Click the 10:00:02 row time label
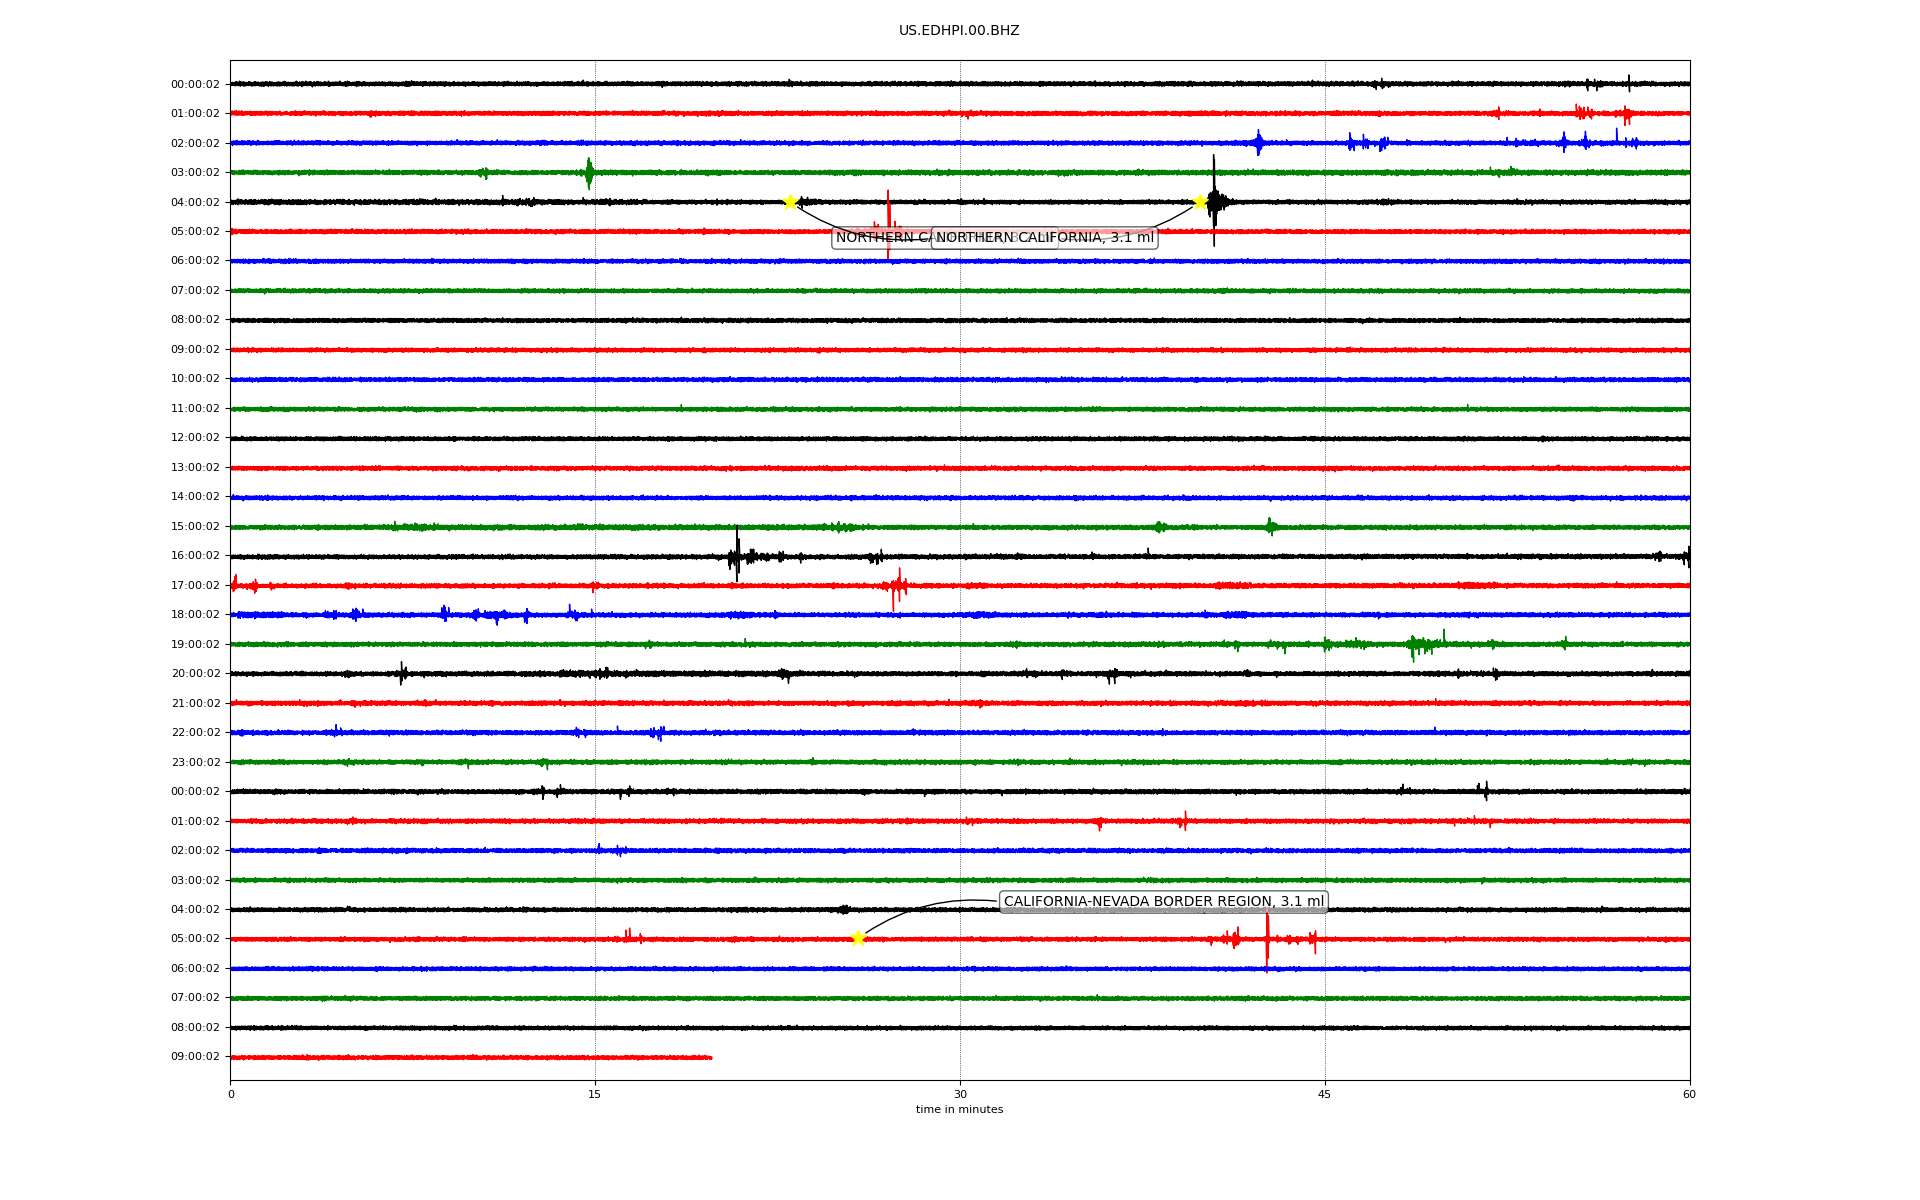The height and width of the screenshot is (1200, 1920). (195, 379)
